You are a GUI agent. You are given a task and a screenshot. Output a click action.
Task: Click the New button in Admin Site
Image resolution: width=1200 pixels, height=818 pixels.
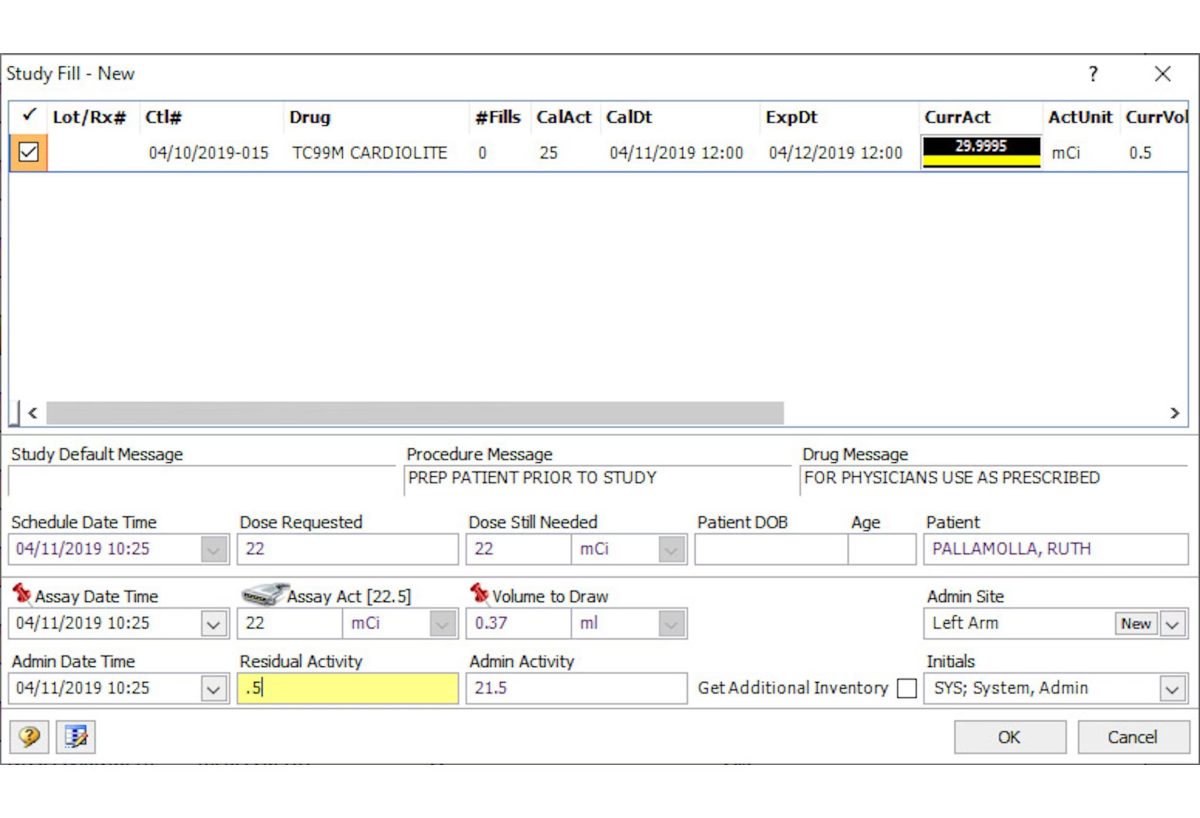click(x=1136, y=623)
